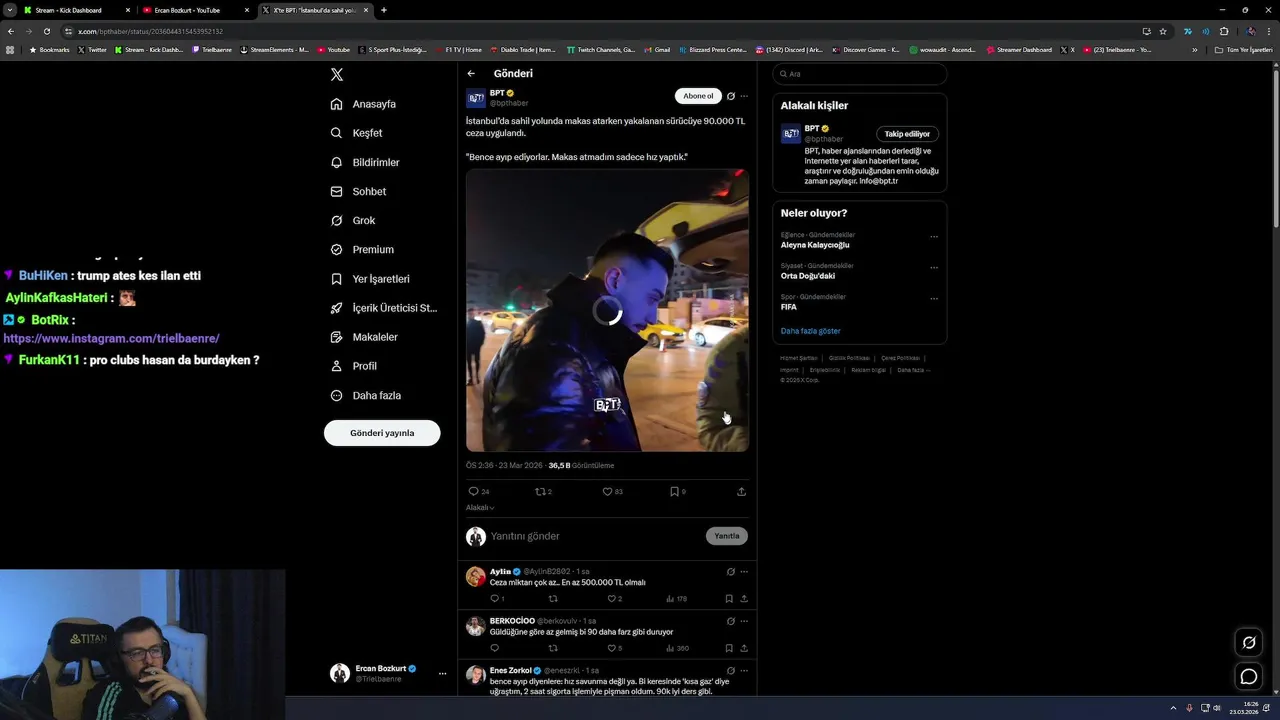Open Sohbet messages

click(358, 191)
